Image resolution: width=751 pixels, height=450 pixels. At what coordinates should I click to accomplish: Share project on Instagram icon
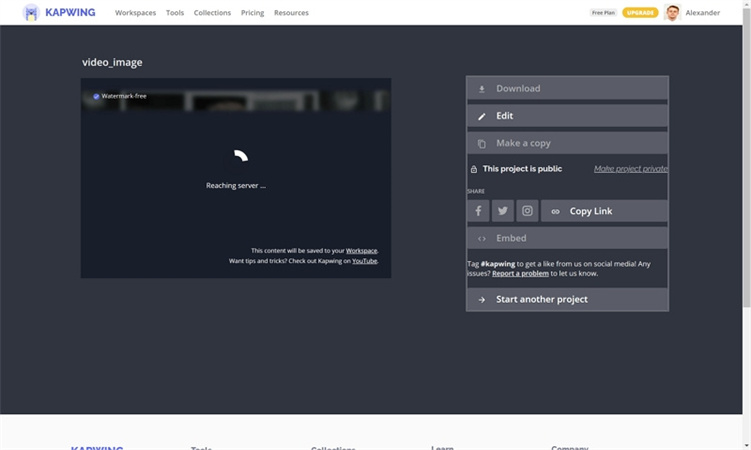point(528,211)
